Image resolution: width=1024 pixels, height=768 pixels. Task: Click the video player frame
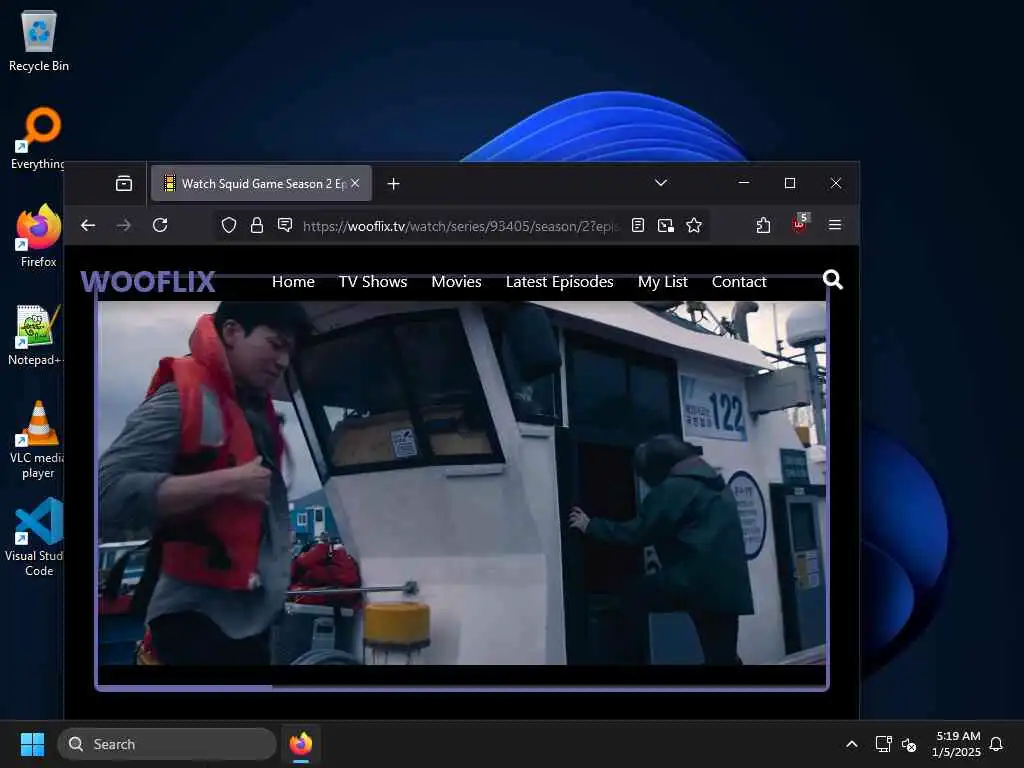462,483
